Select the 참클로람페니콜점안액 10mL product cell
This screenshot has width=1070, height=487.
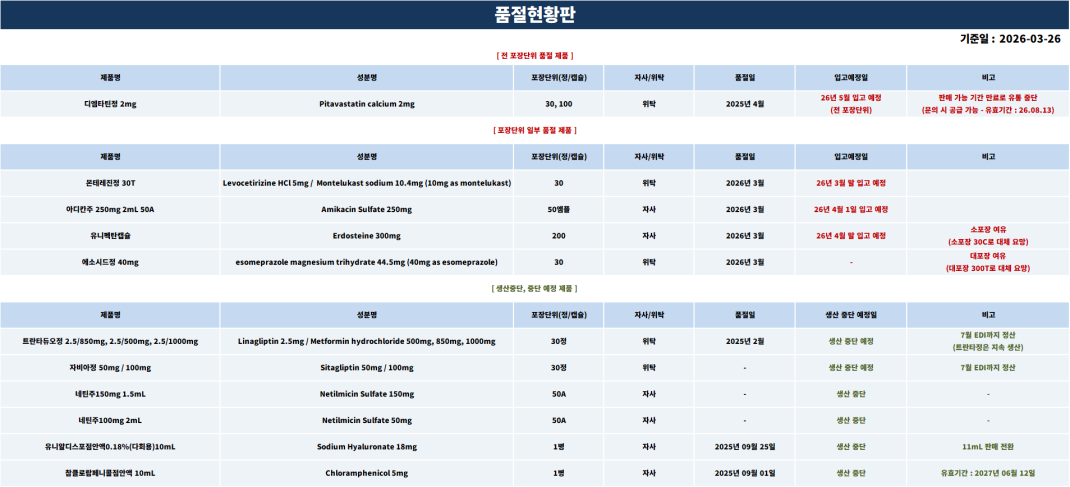[x=110, y=473]
